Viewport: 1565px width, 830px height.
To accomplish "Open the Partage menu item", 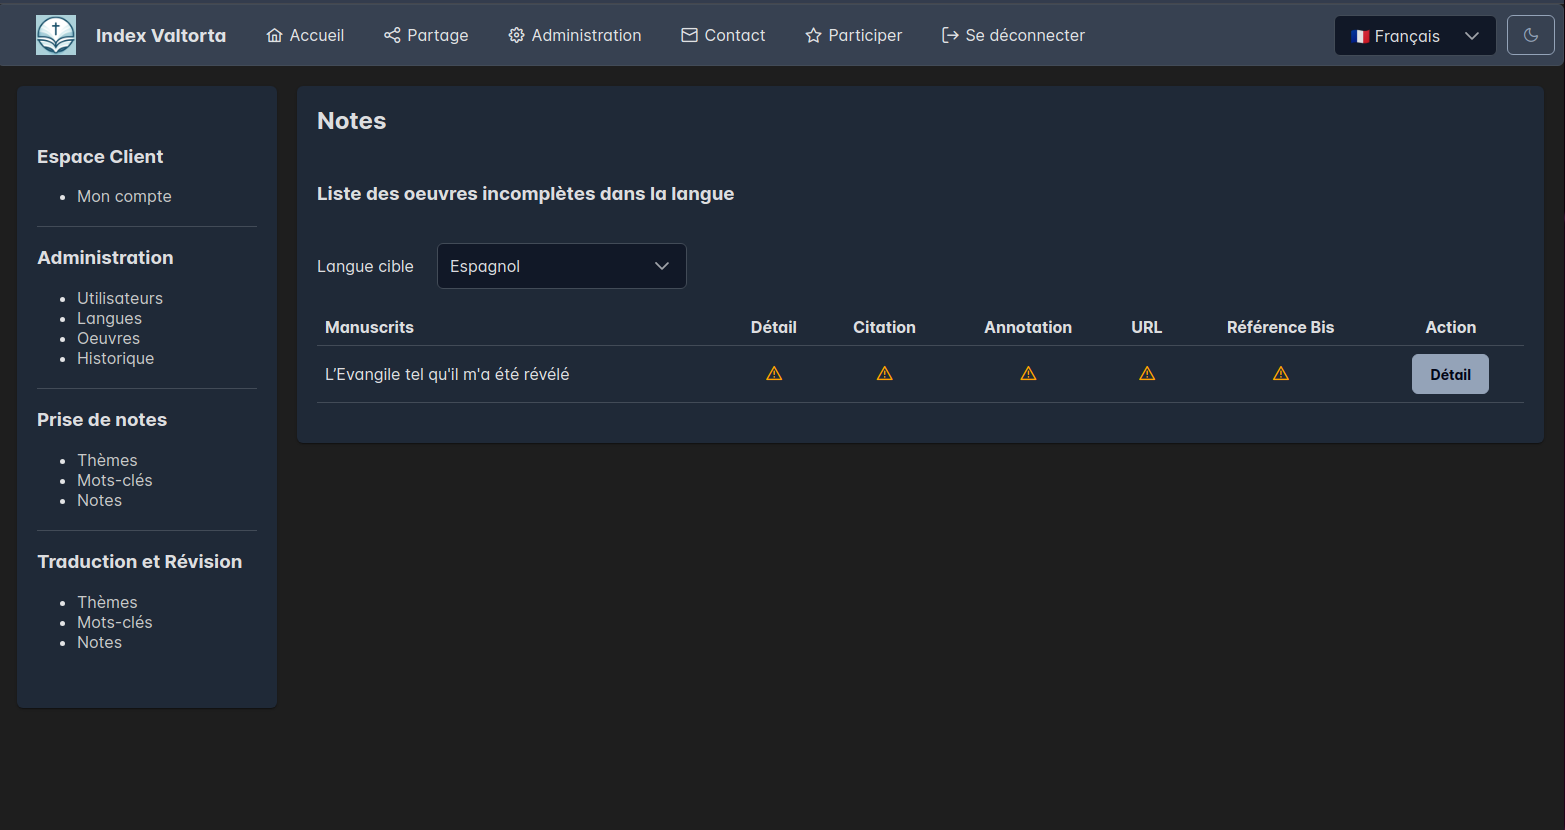I will [426, 35].
